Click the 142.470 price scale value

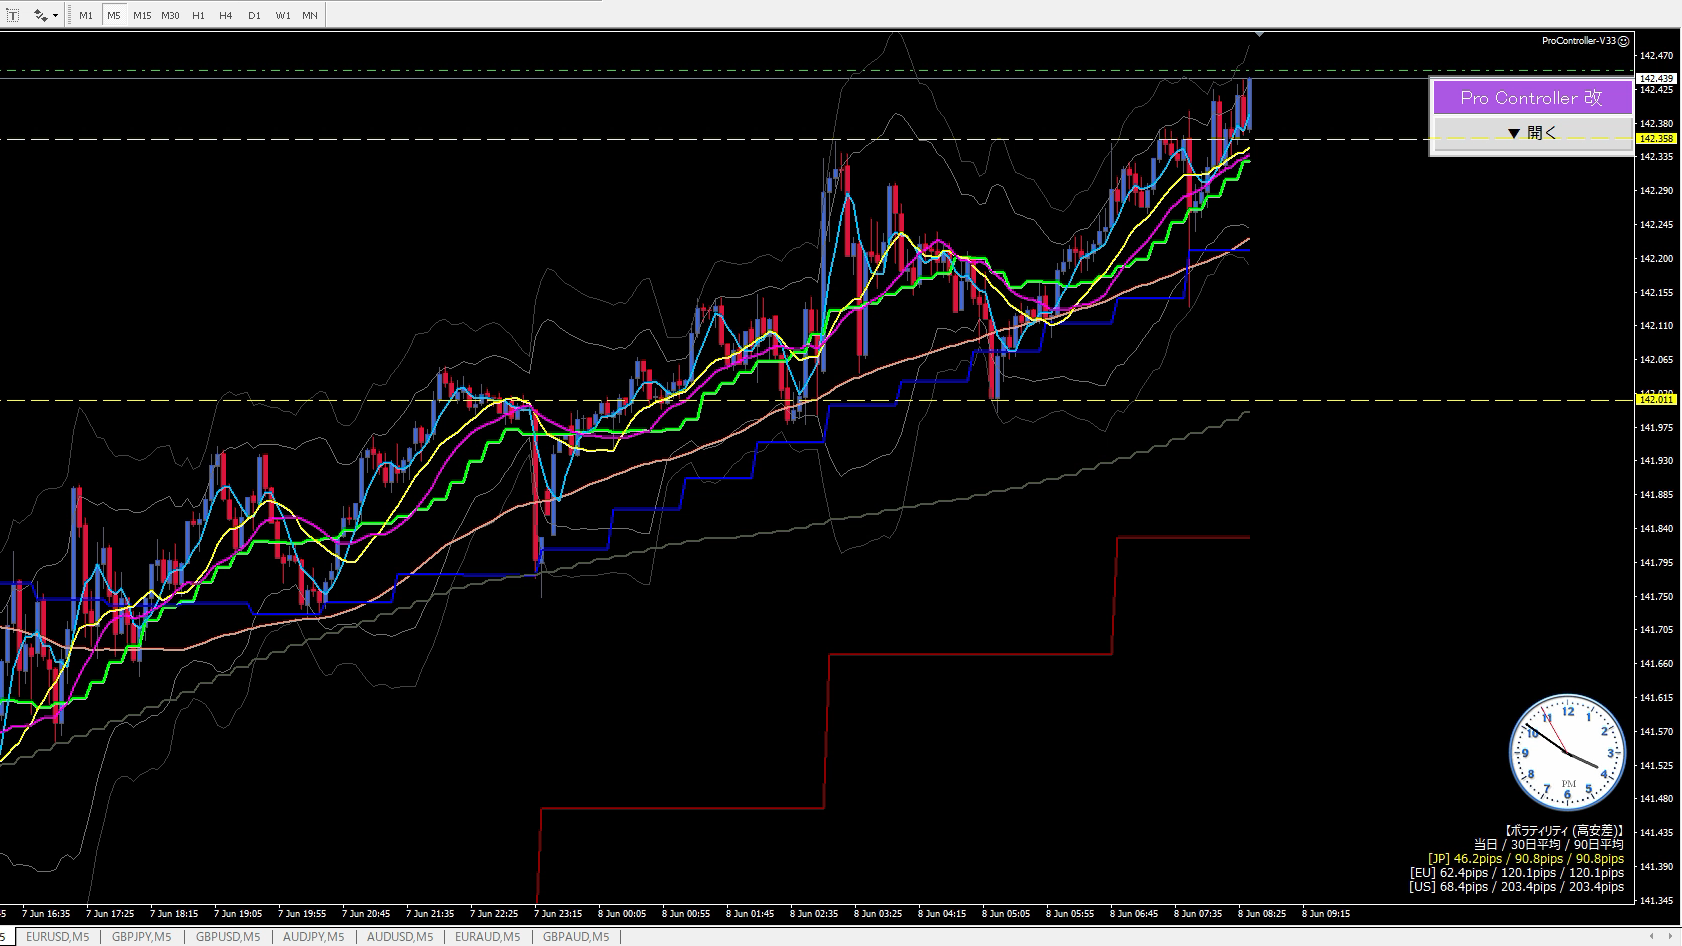point(1656,56)
